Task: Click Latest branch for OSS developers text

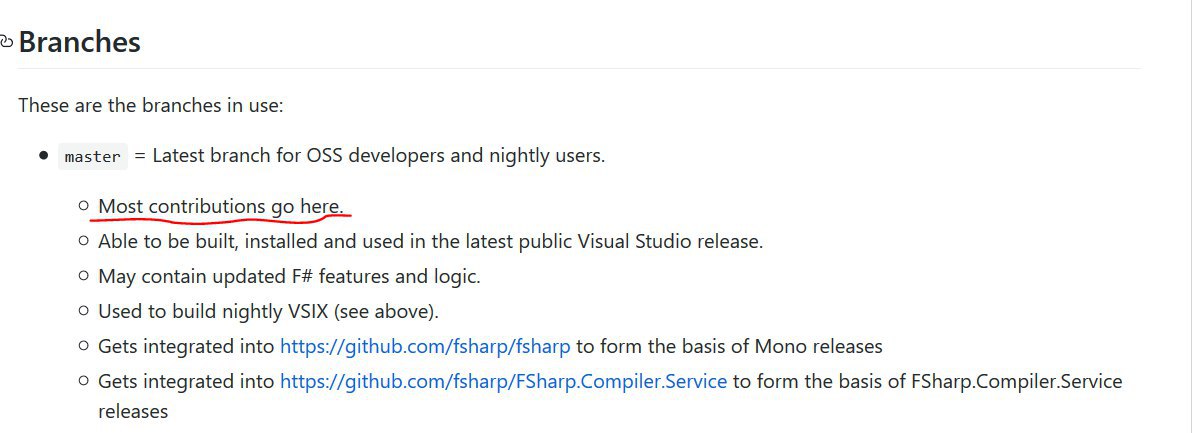Action: (378, 156)
